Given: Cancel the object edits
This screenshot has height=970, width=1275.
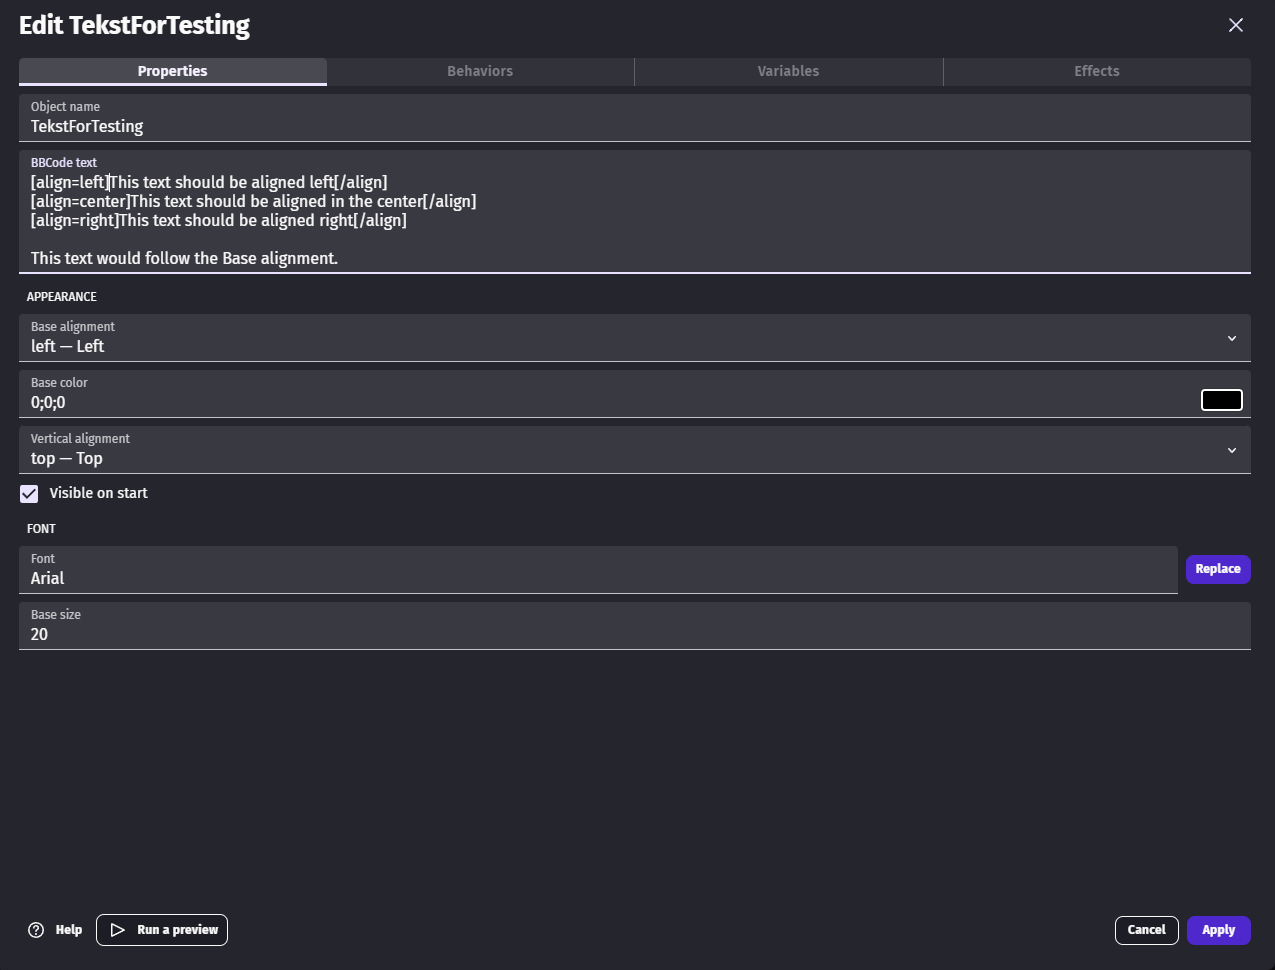Looking at the screenshot, I should (x=1146, y=930).
